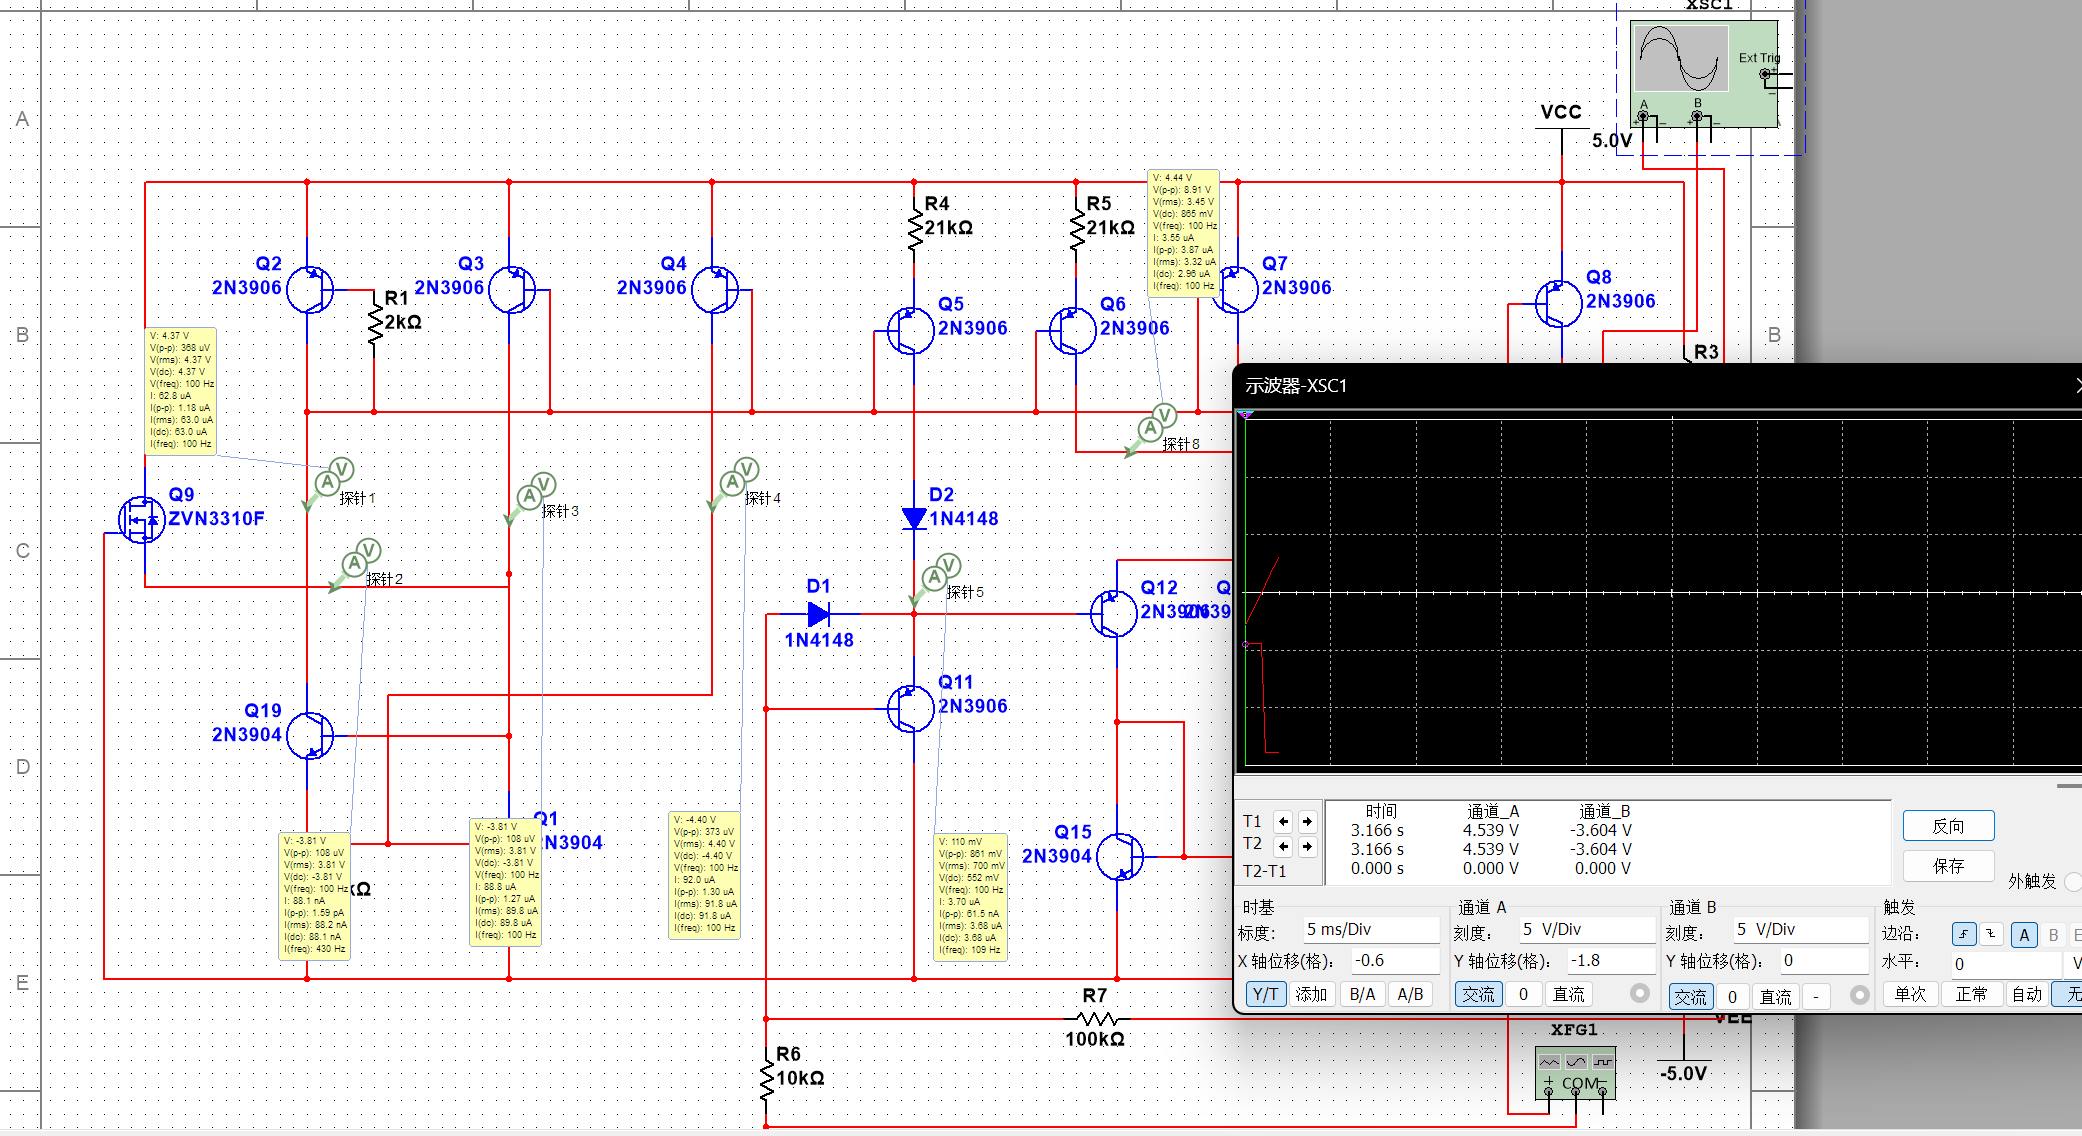Click Channel A scale 5 V/Div field
Viewport: 2082px width, 1136px height.
1587,930
